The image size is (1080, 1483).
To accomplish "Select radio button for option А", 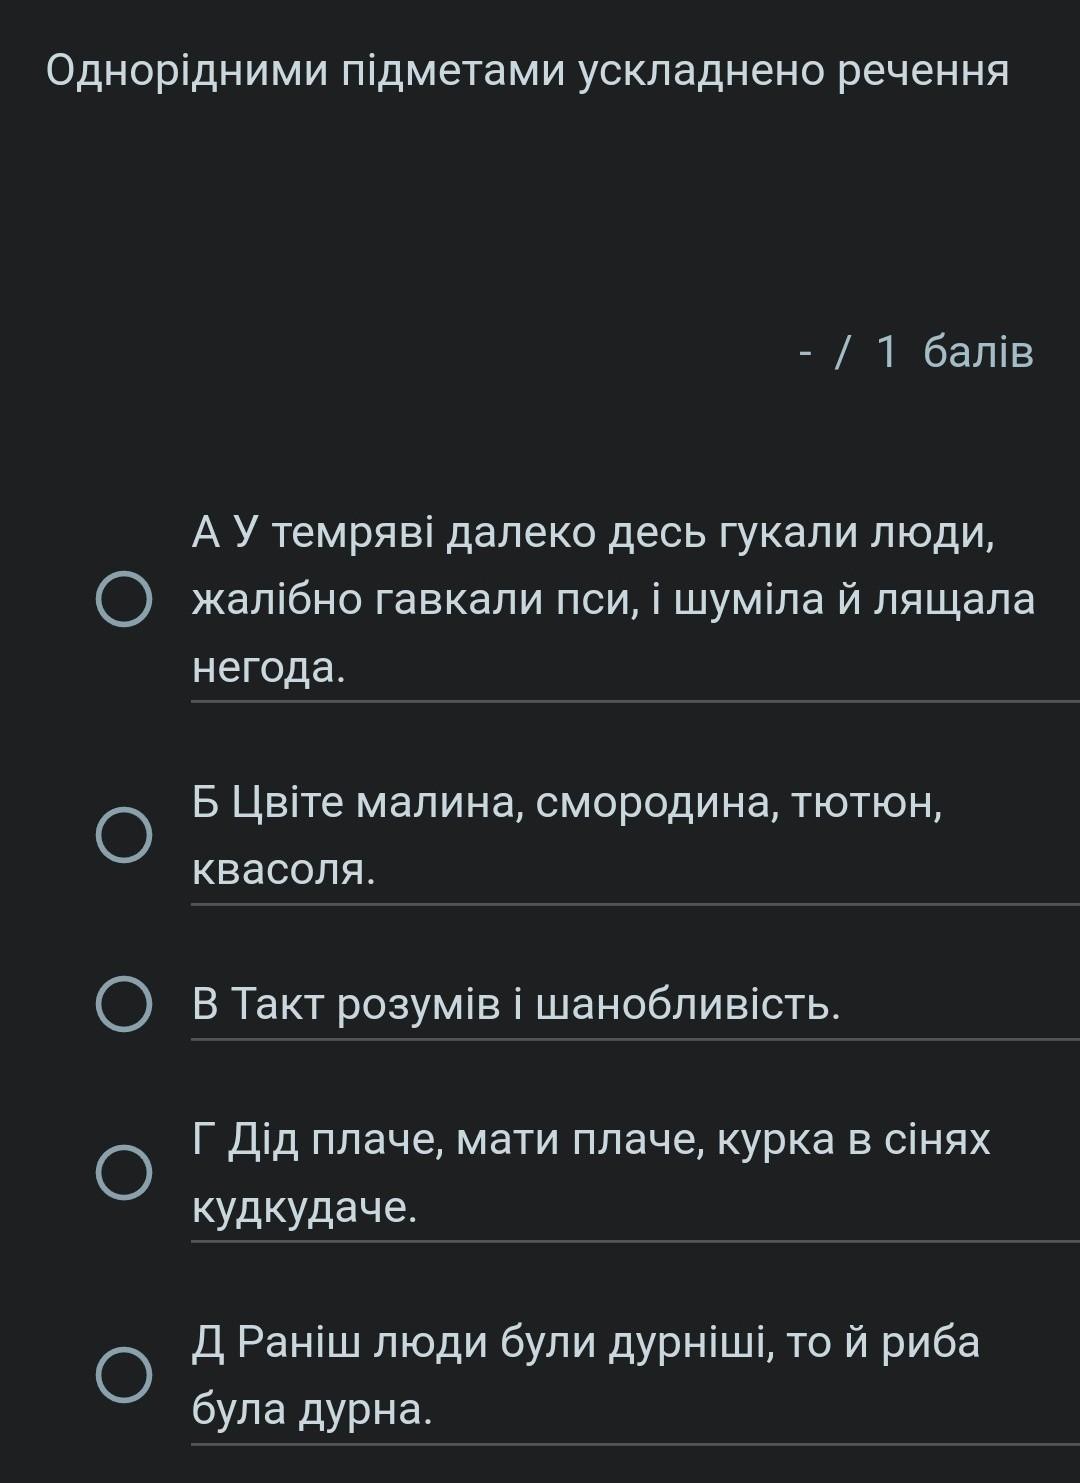I will (124, 600).
